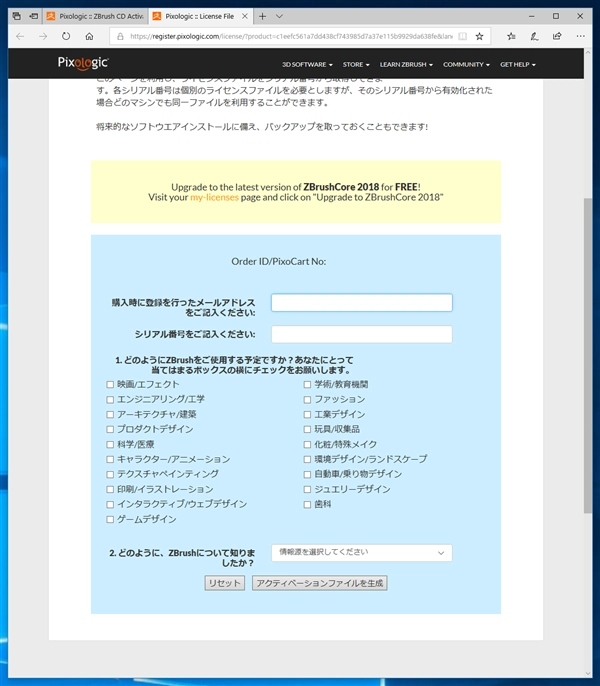Click アクティベーションファイルを生成 button

click(x=319, y=583)
